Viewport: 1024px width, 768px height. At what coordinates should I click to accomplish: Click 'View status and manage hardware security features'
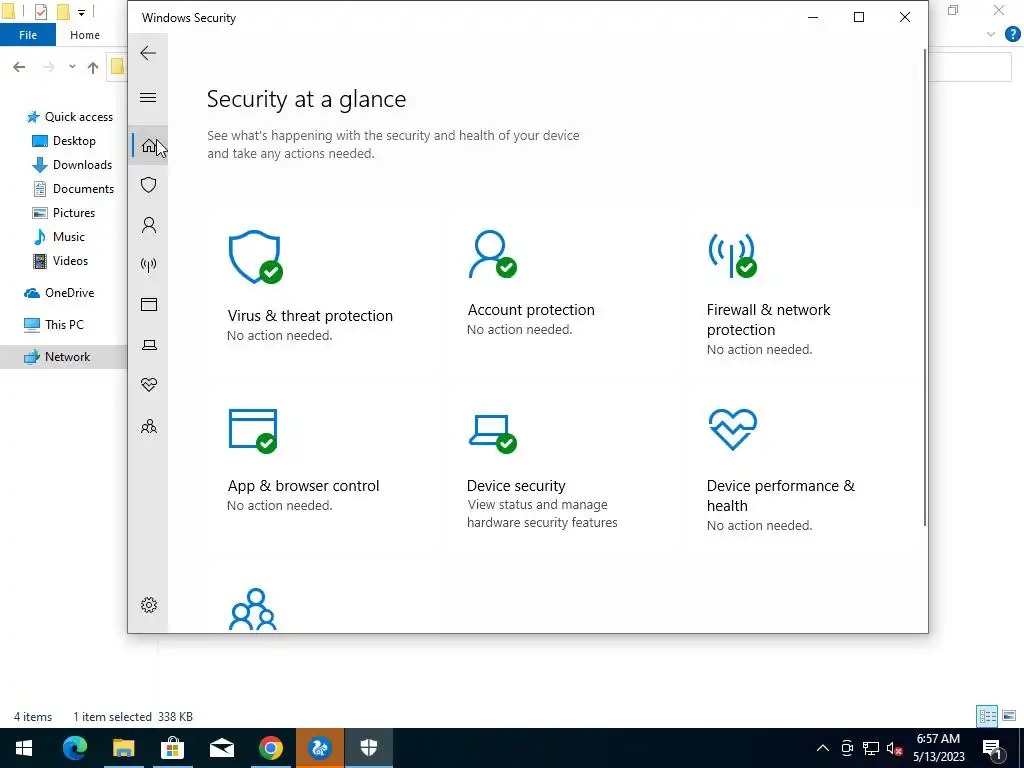pos(542,513)
